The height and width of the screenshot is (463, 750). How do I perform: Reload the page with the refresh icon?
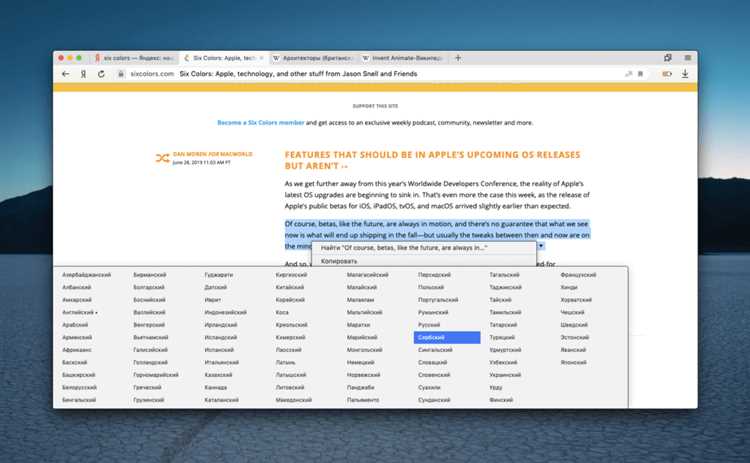(101, 74)
